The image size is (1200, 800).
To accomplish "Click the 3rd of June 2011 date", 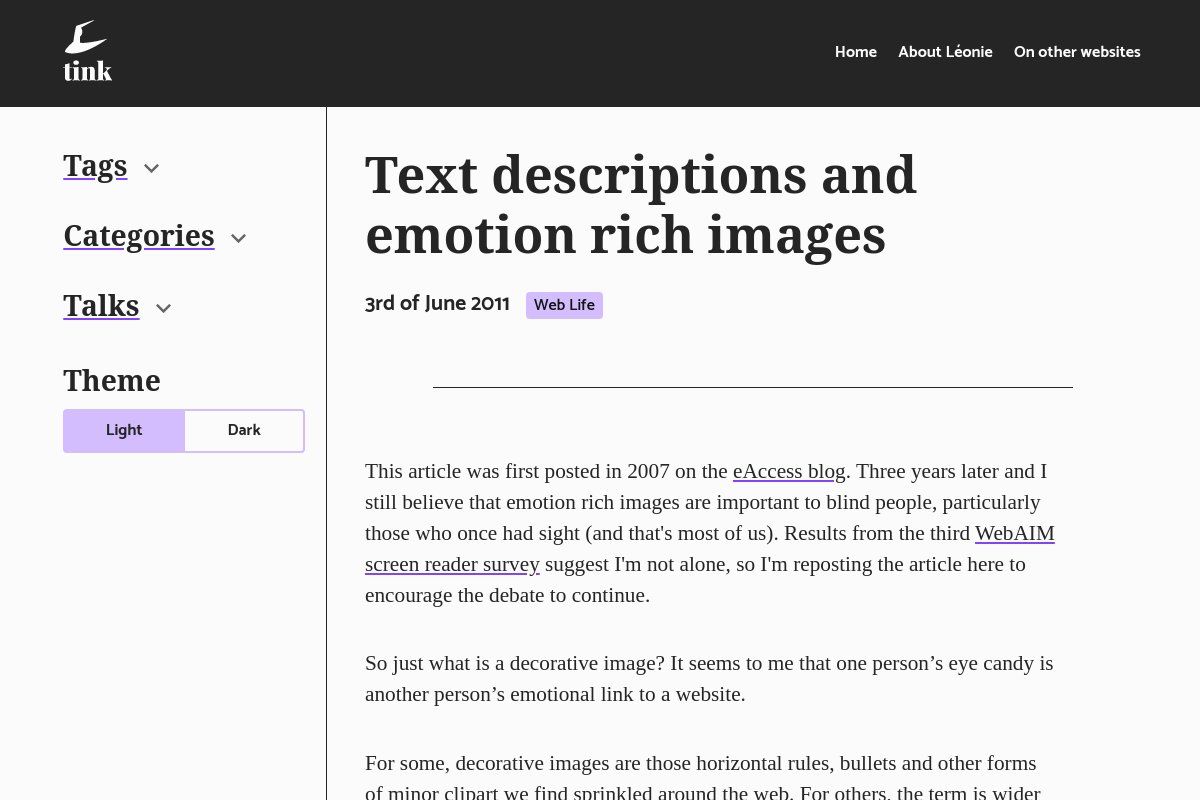I will [437, 304].
